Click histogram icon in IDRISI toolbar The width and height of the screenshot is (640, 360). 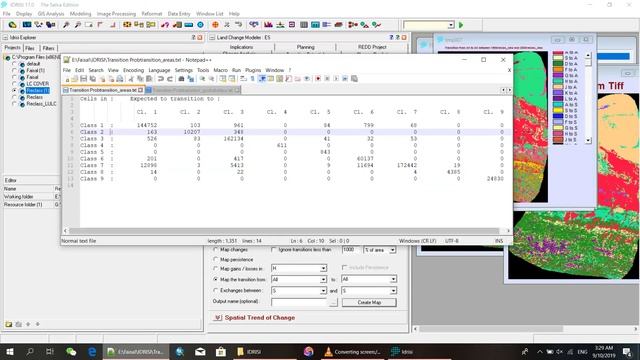coord(268,25)
